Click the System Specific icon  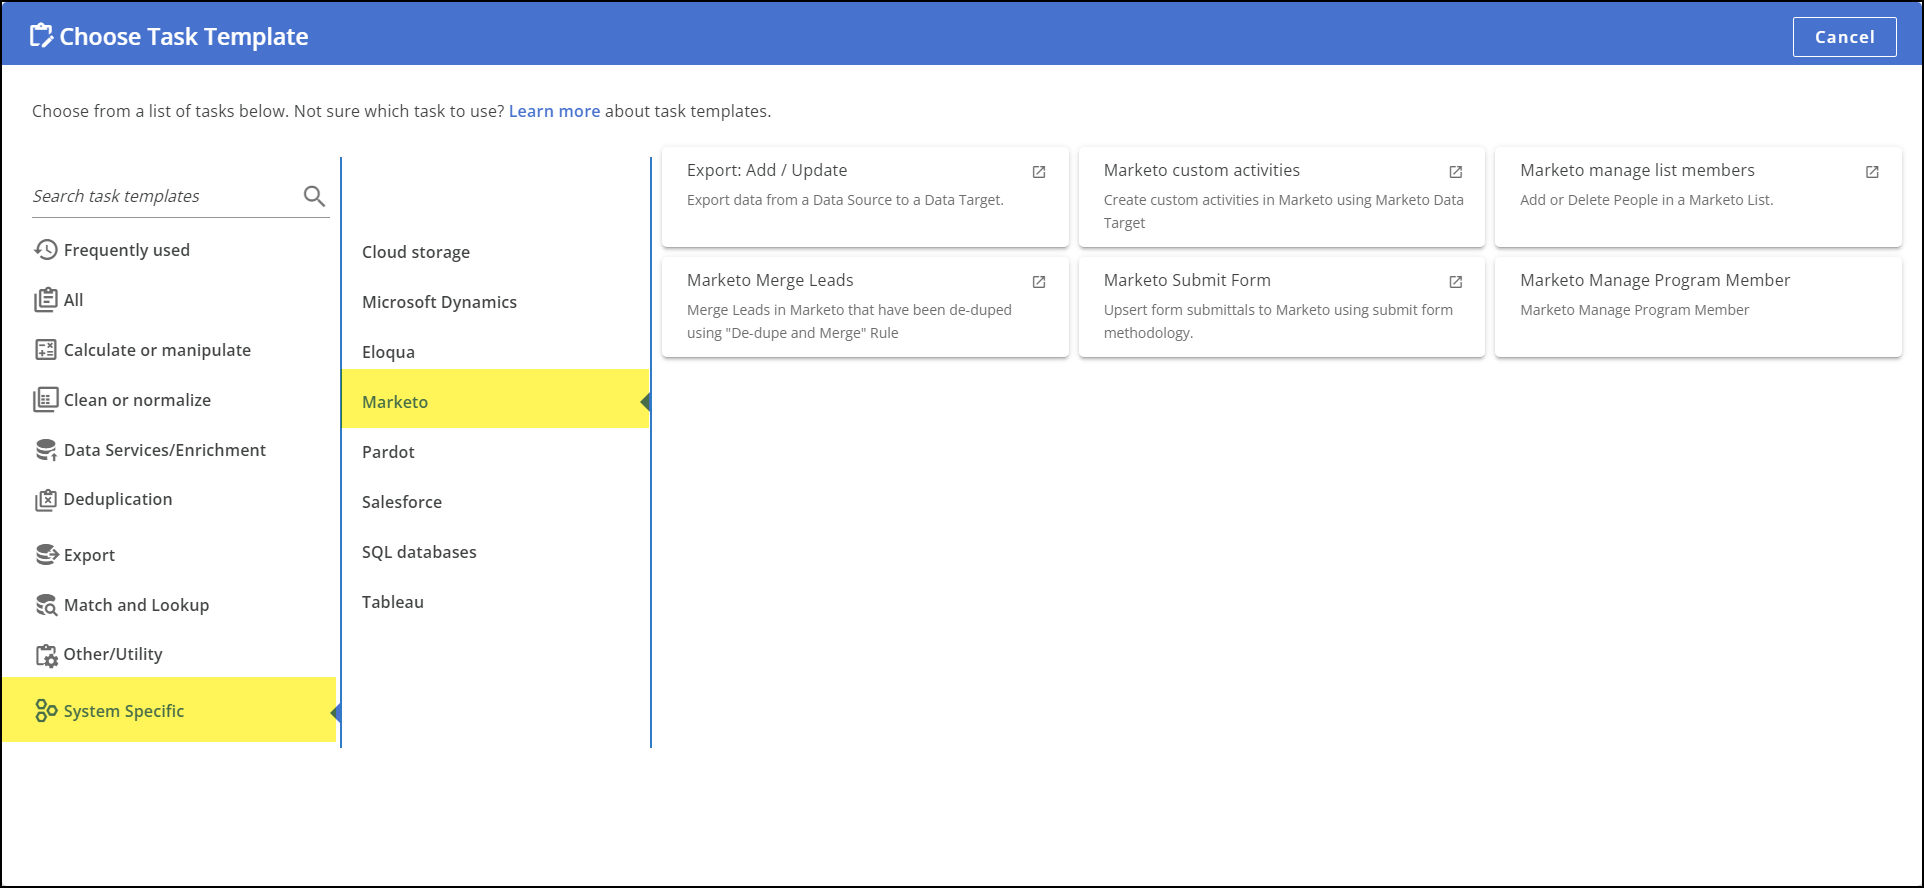46,710
